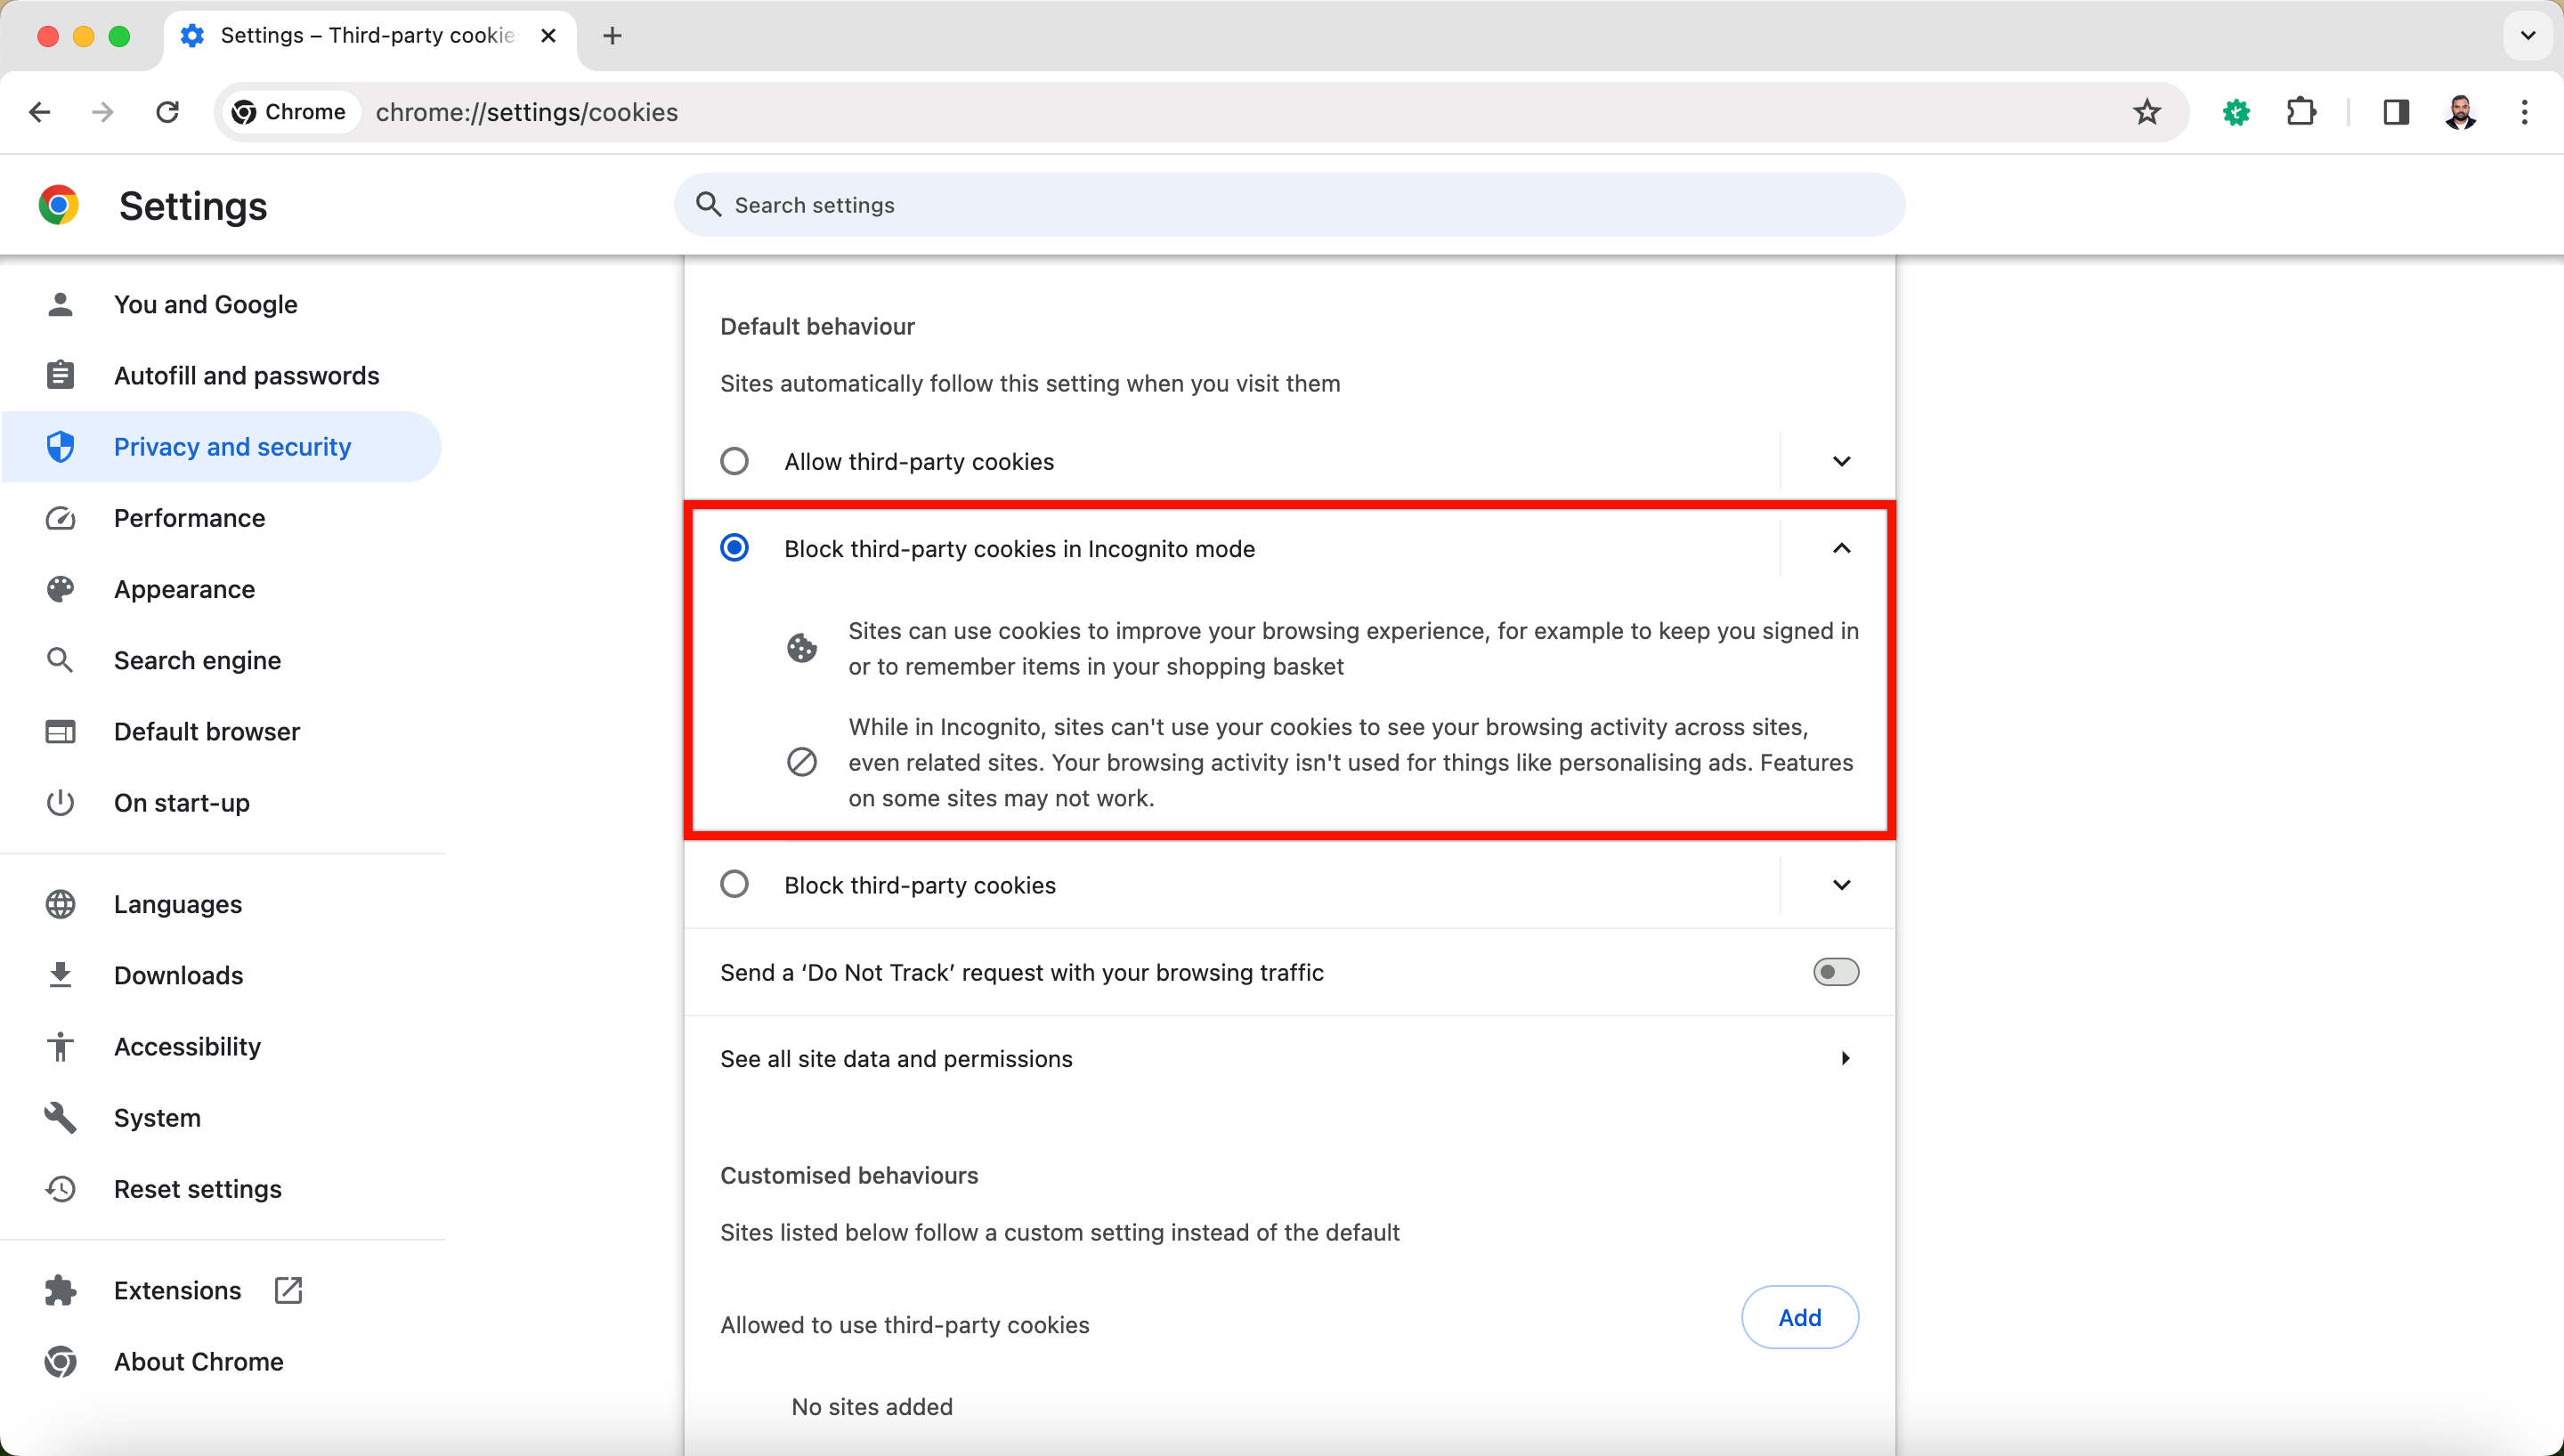
Task: Collapse the Incognito mode cookies details
Action: click(x=1841, y=548)
